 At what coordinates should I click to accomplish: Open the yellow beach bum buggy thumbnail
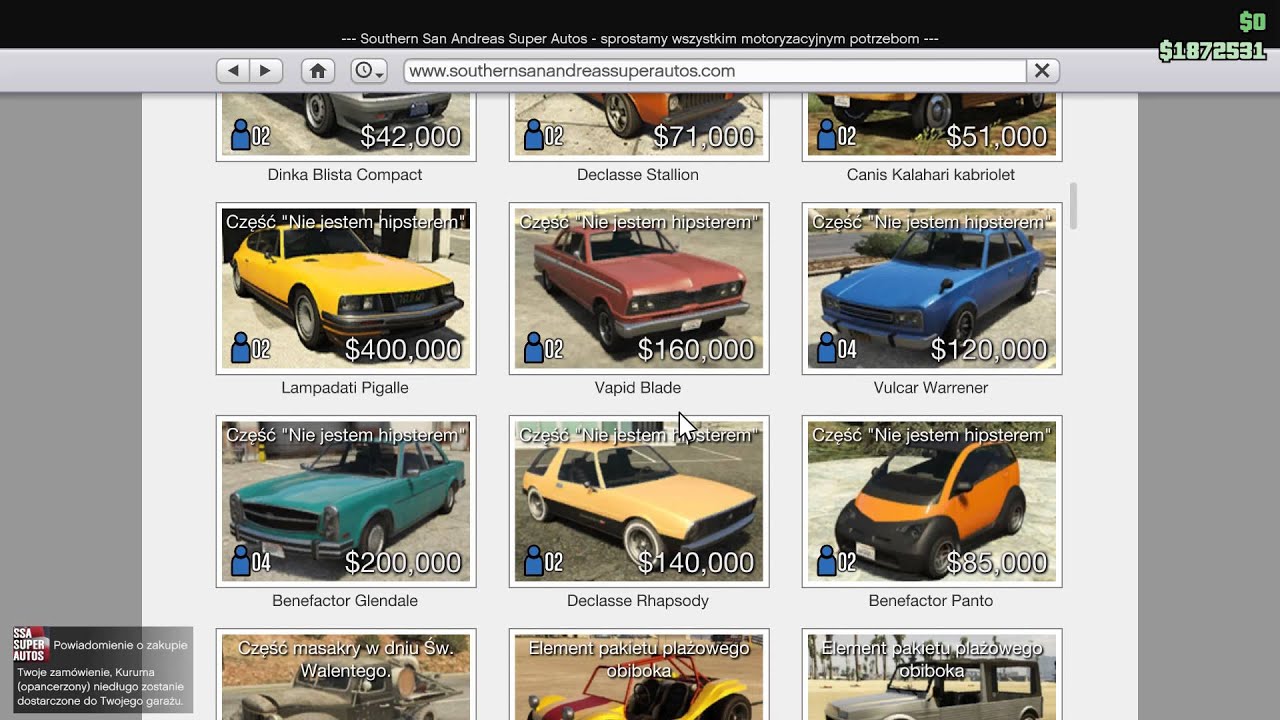[x=639, y=674]
